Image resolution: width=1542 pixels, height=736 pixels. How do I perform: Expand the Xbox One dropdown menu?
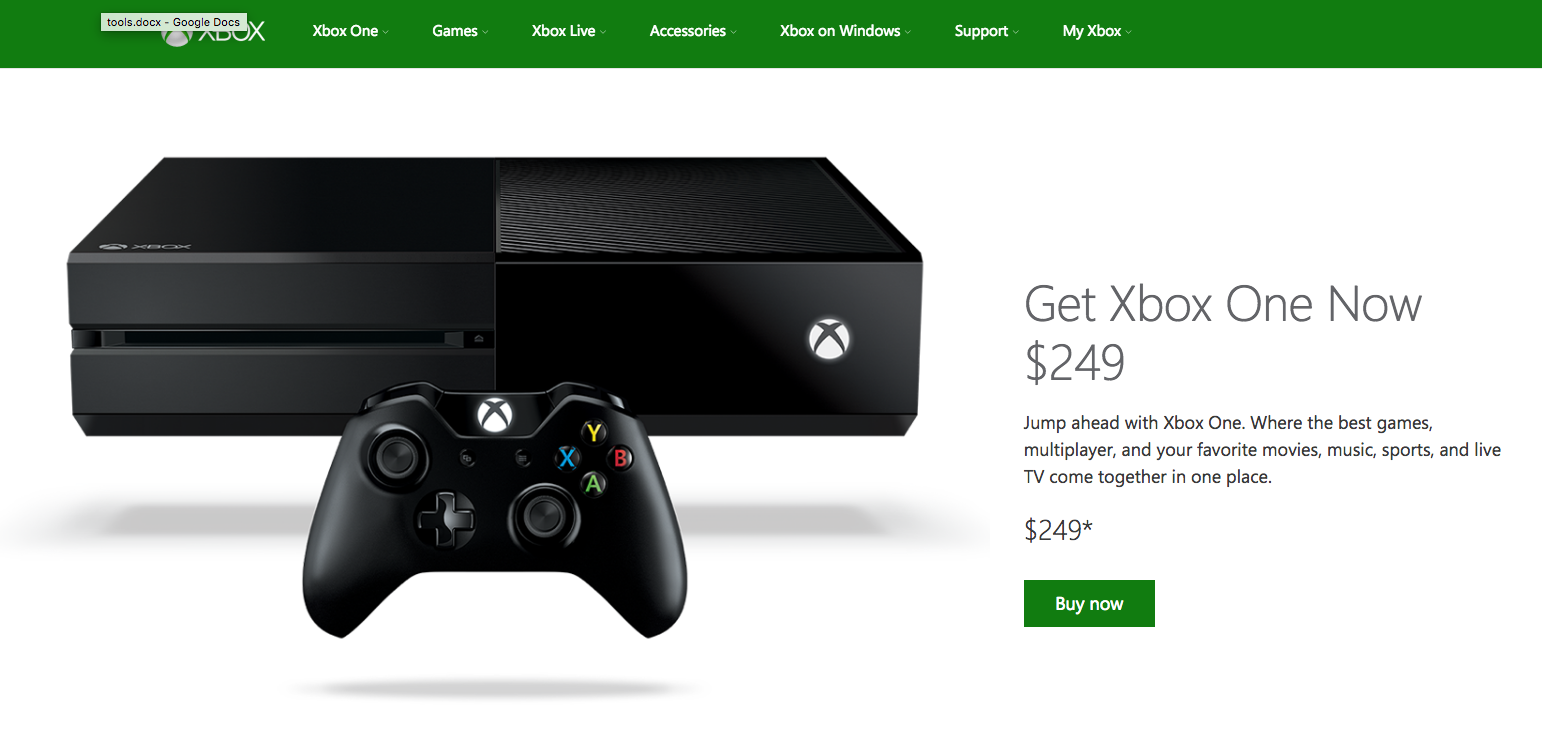[x=350, y=31]
